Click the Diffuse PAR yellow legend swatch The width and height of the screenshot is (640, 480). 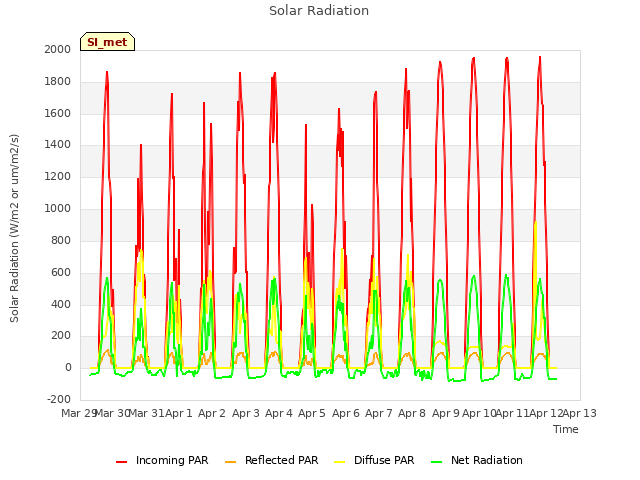pos(340,462)
